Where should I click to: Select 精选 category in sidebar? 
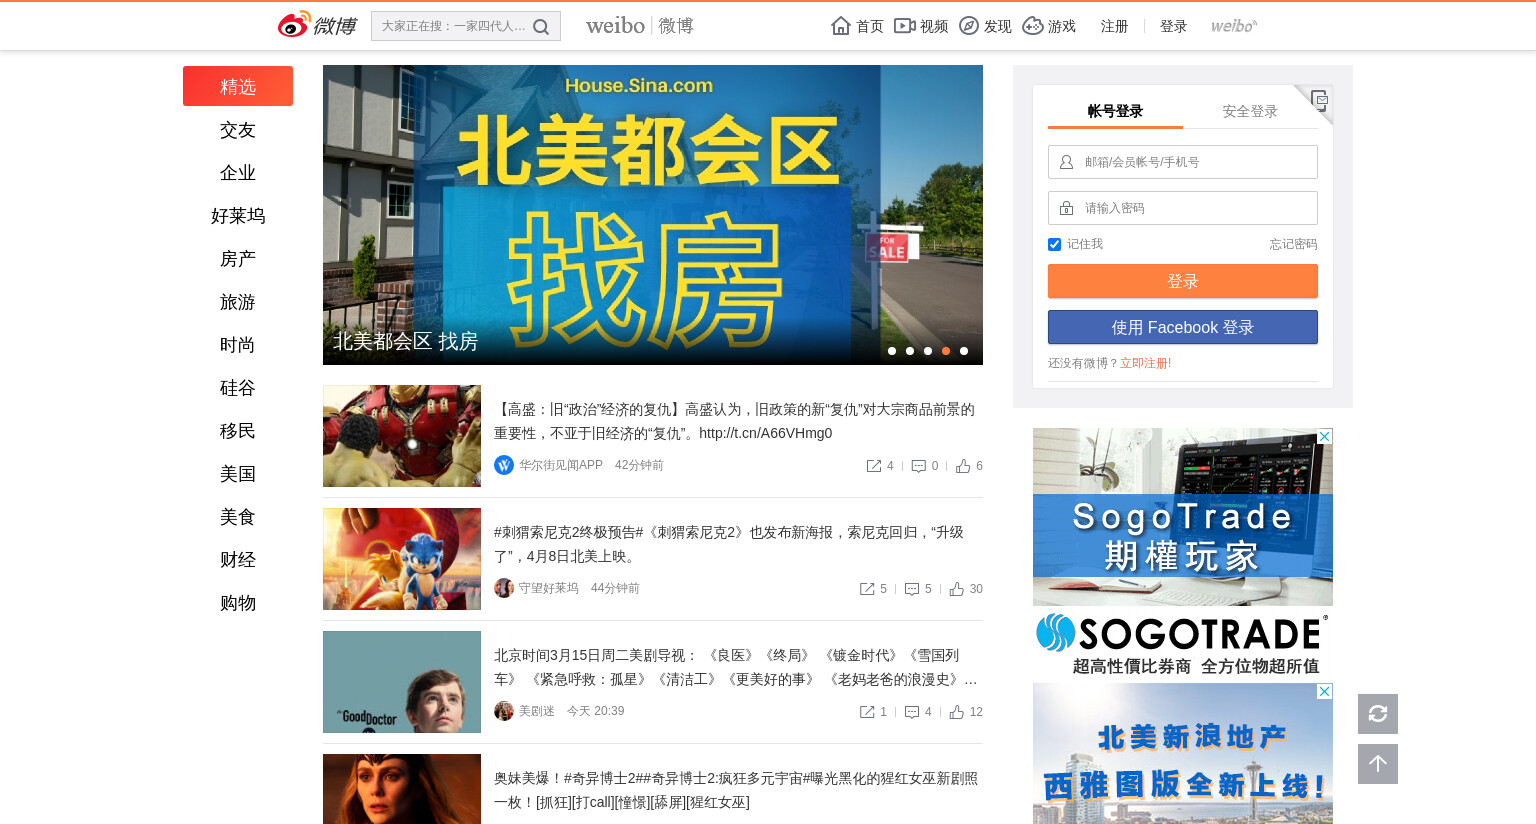point(238,86)
